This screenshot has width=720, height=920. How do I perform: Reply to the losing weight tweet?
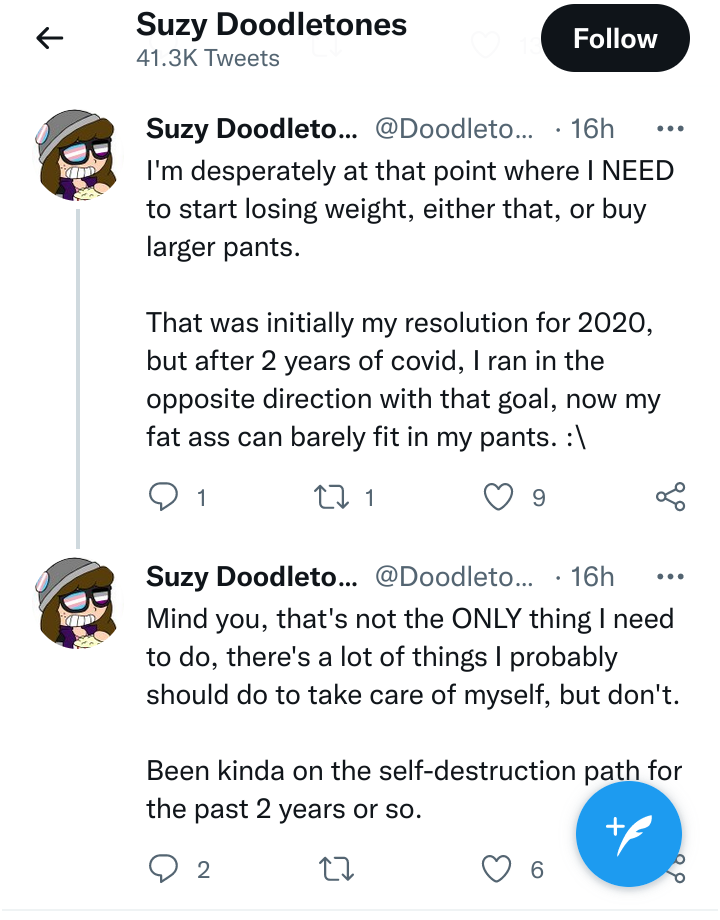(163, 497)
